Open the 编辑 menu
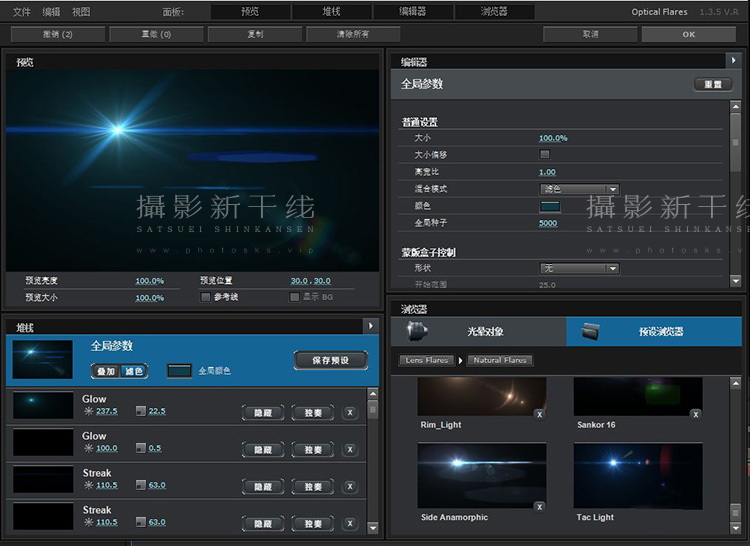The height and width of the screenshot is (546, 750). [51, 12]
